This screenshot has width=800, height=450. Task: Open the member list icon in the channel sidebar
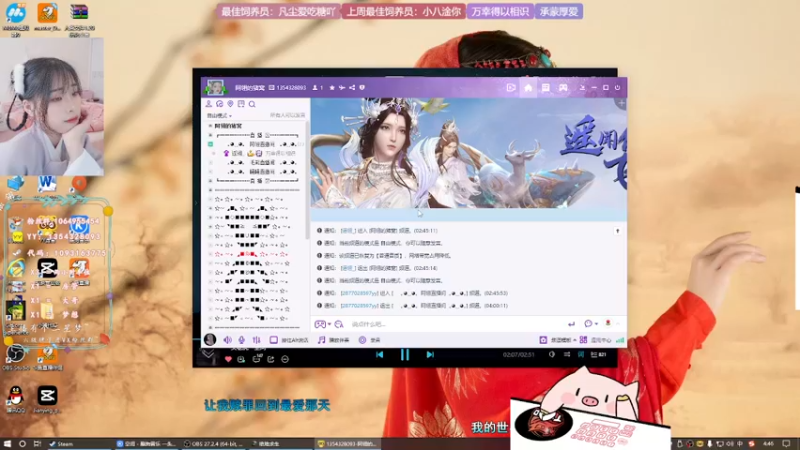click(x=209, y=104)
